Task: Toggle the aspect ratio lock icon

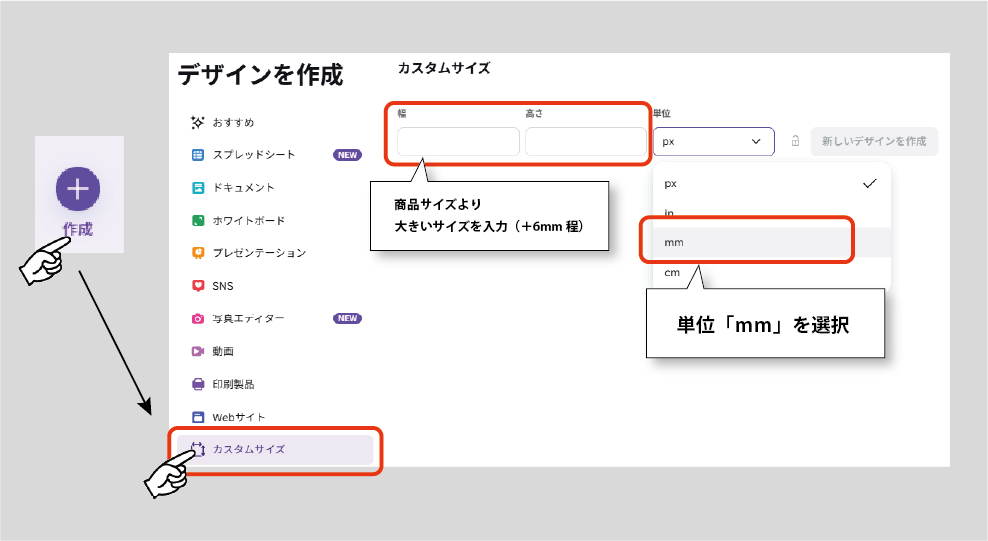Action: coord(795,142)
